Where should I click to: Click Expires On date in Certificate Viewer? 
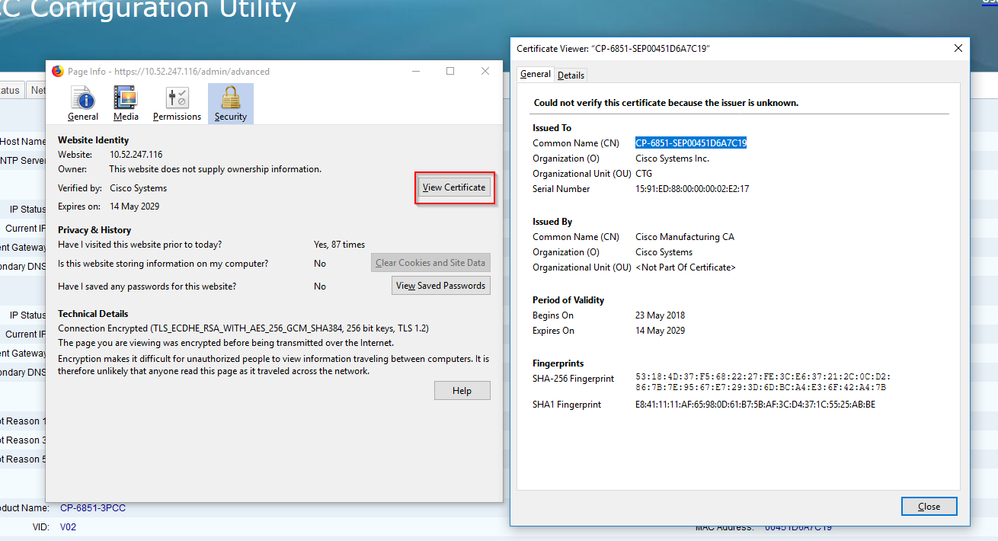(660, 331)
